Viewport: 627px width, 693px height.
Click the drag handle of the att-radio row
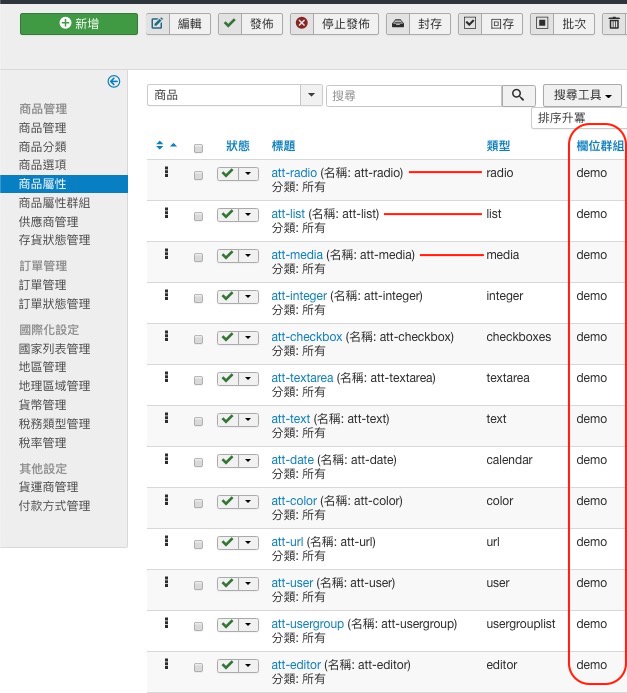click(166, 173)
